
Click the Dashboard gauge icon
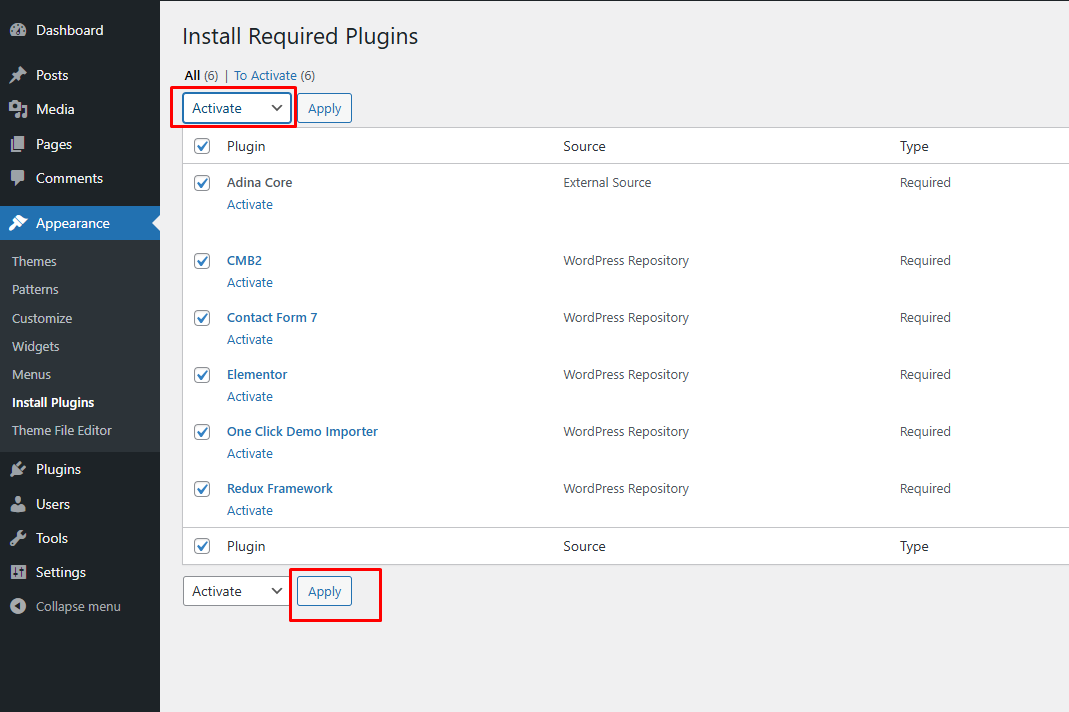tap(18, 30)
